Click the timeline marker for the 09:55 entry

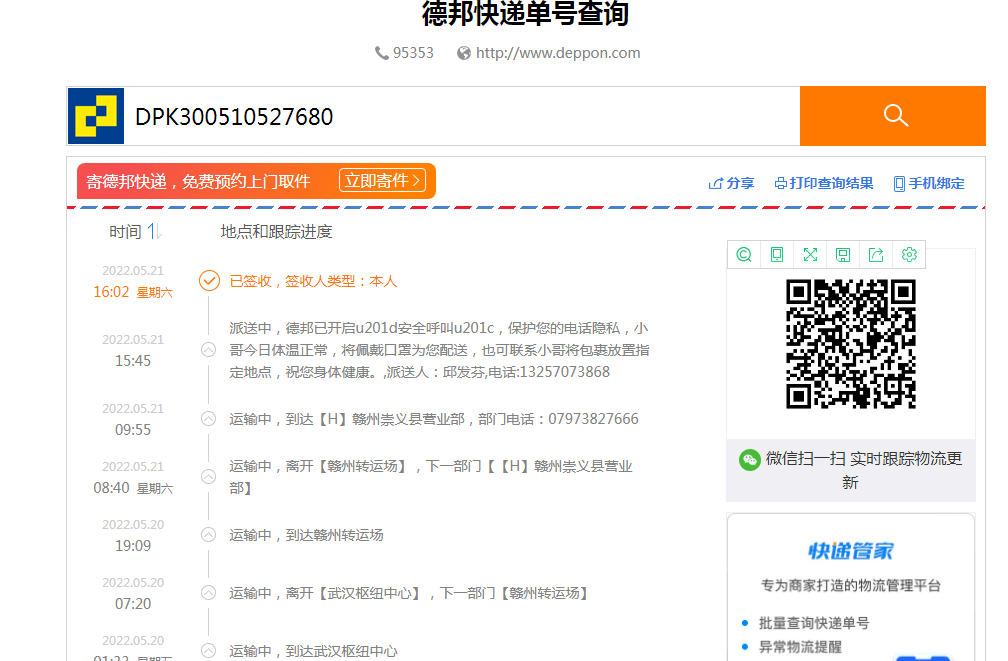(x=208, y=419)
